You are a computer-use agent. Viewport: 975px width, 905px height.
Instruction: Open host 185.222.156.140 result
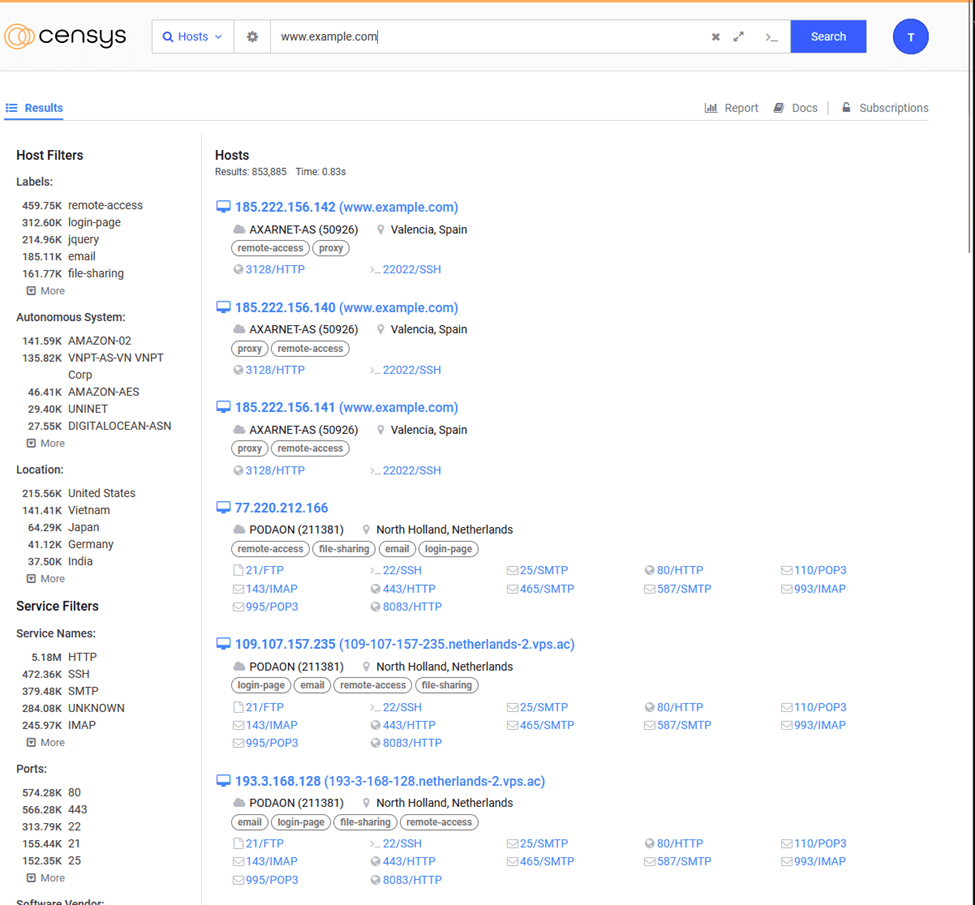346,307
